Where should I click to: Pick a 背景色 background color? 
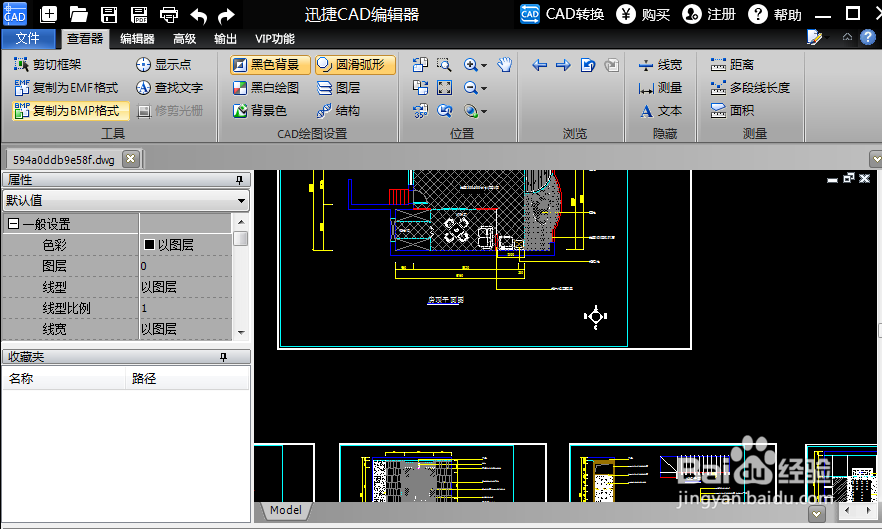[260, 111]
